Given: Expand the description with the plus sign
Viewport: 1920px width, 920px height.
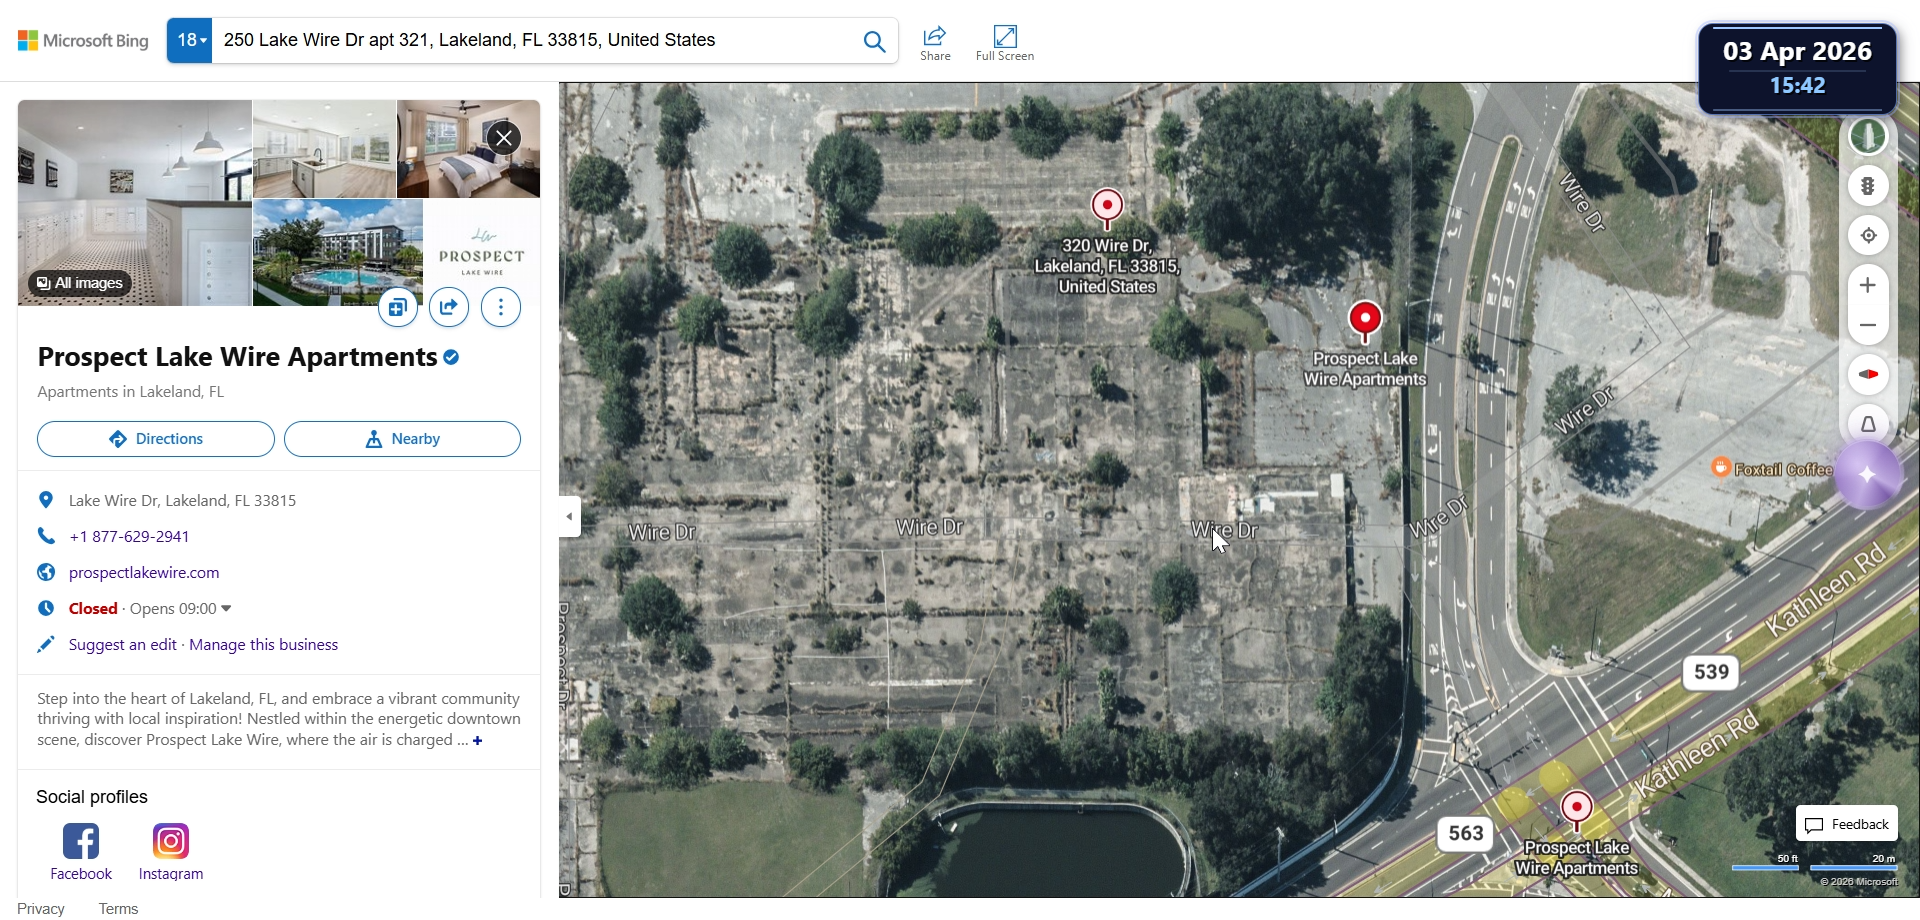Looking at the screenshot, I should click(478, 740).
